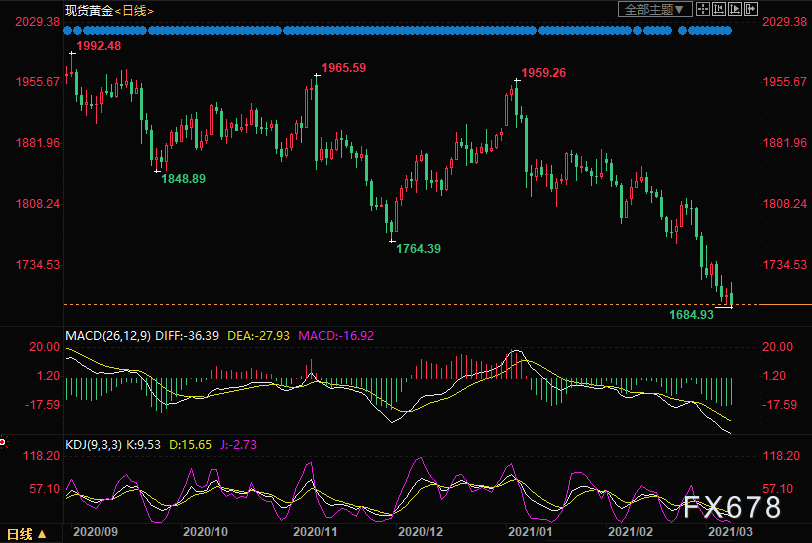Click the MACD left axis 20.00 label

pos(45,347)
